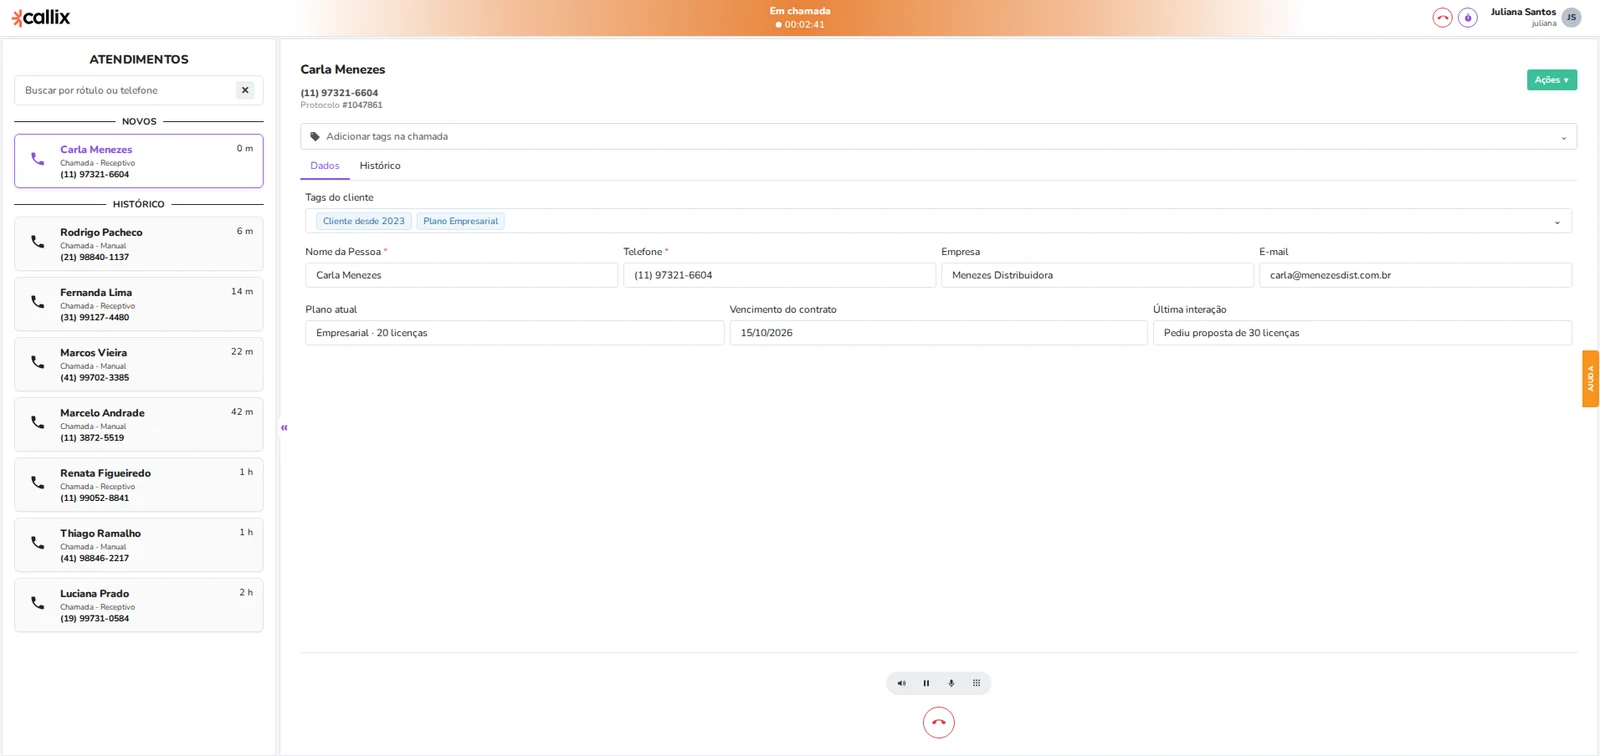Click the tag icon beside Adicionar tags
The image size is (1600, 756).
(315, 137)
